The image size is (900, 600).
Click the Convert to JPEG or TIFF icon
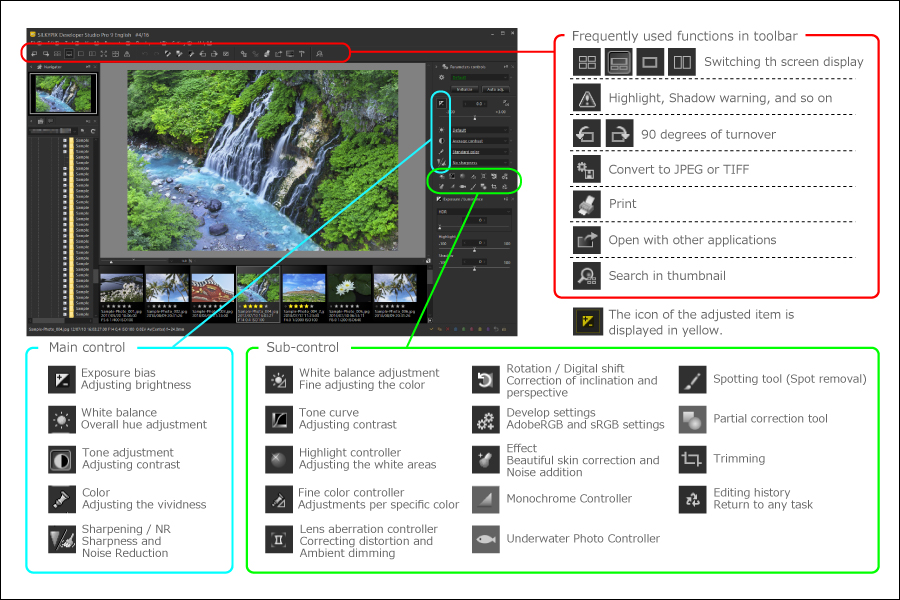coord(587,169)
